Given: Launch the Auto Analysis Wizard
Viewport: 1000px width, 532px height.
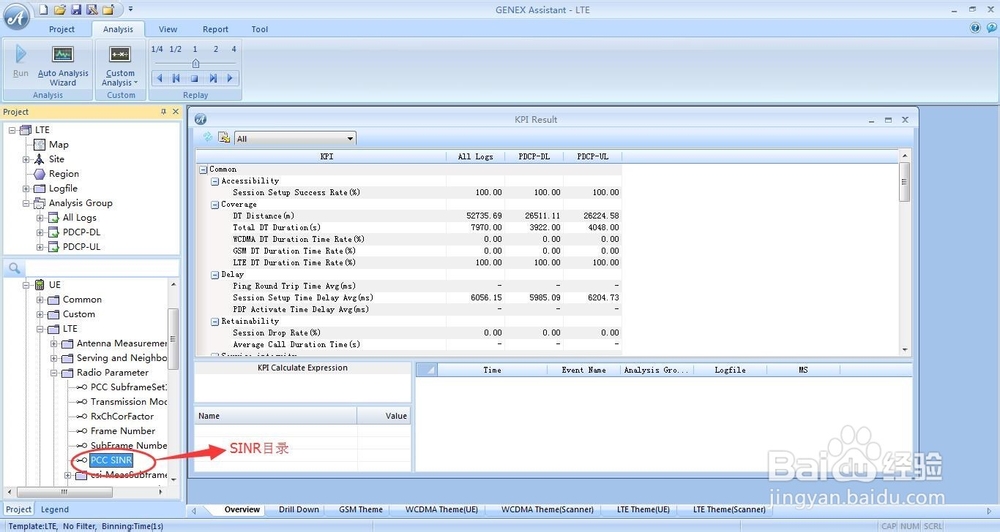Looking at the screenshot, I should tap(62, 66).
